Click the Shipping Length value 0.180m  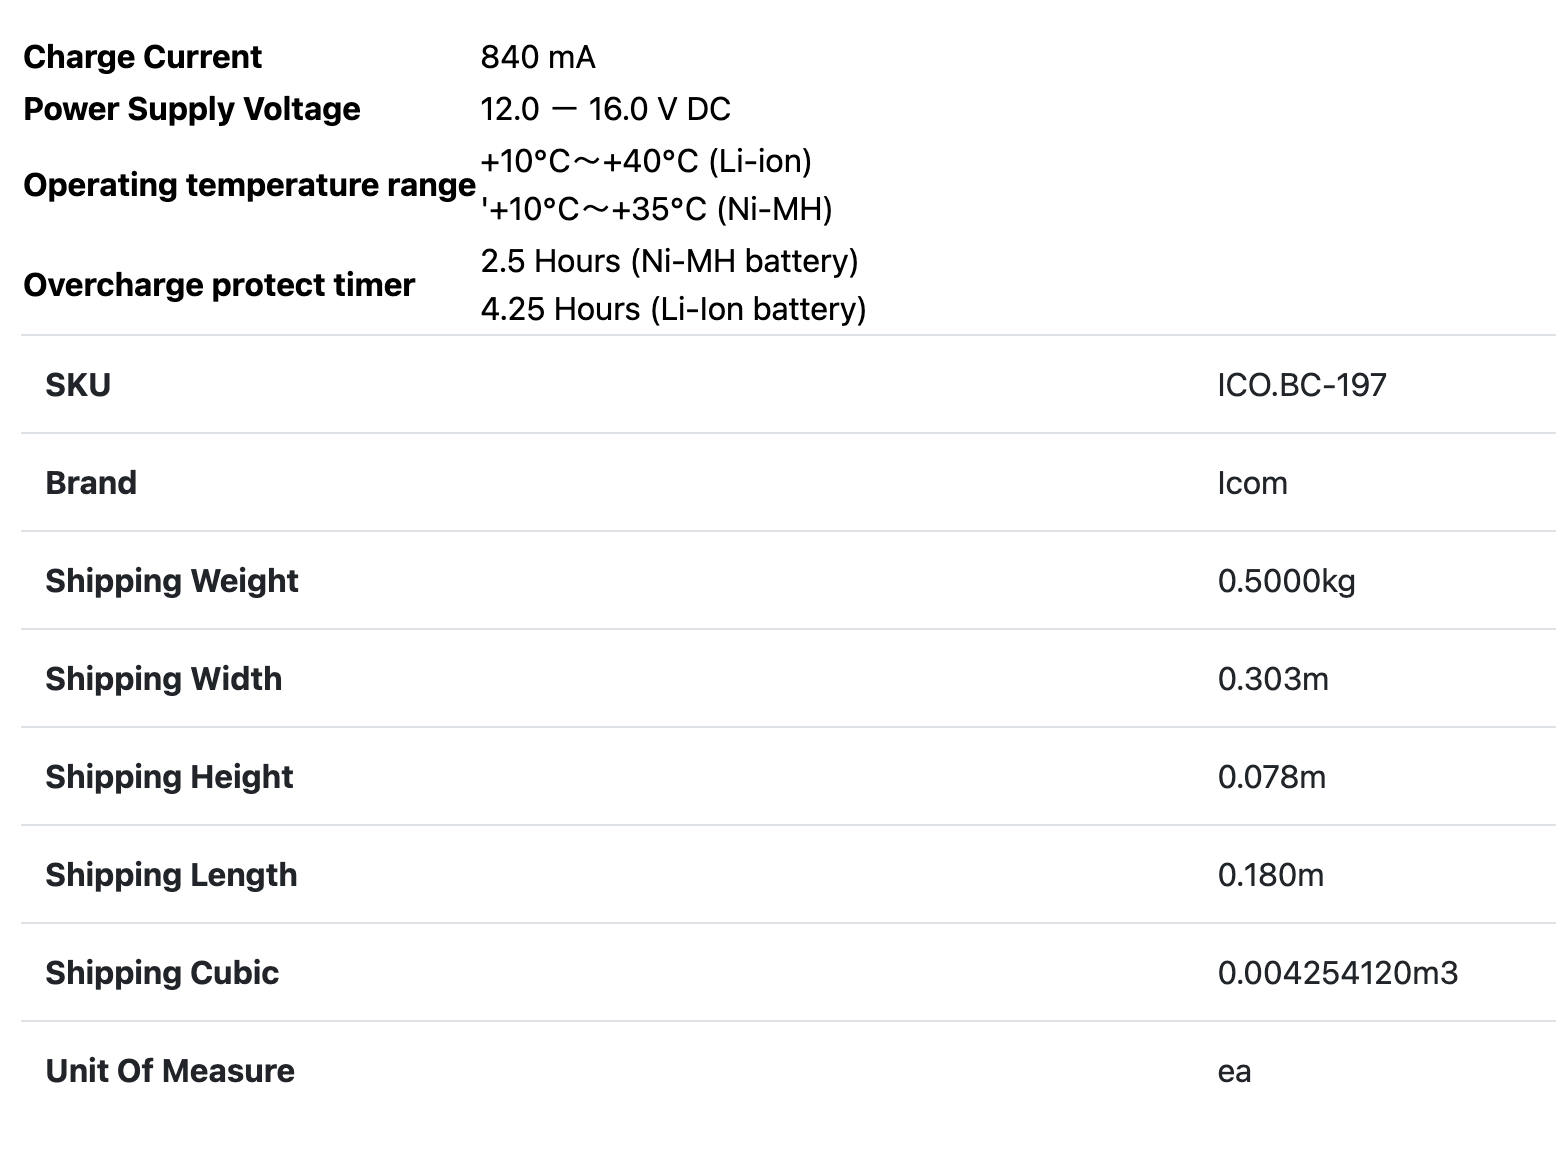point(1270,875)
